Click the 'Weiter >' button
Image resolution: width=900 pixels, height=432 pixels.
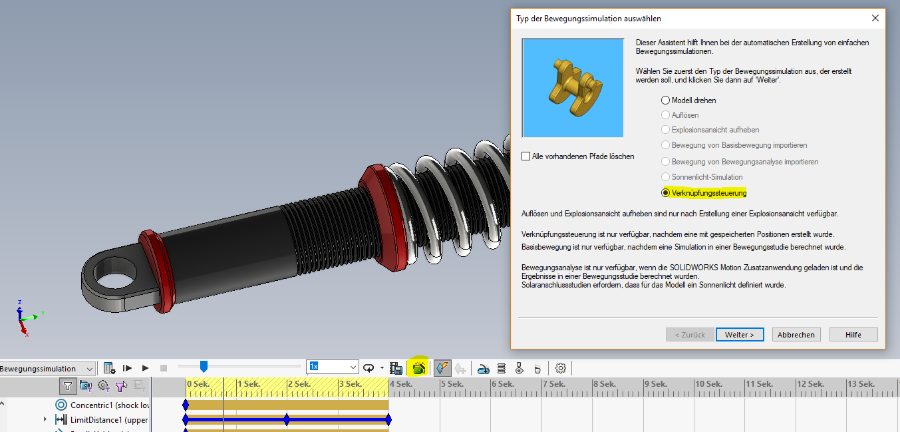pyautogui.click(x=739, y=334)
